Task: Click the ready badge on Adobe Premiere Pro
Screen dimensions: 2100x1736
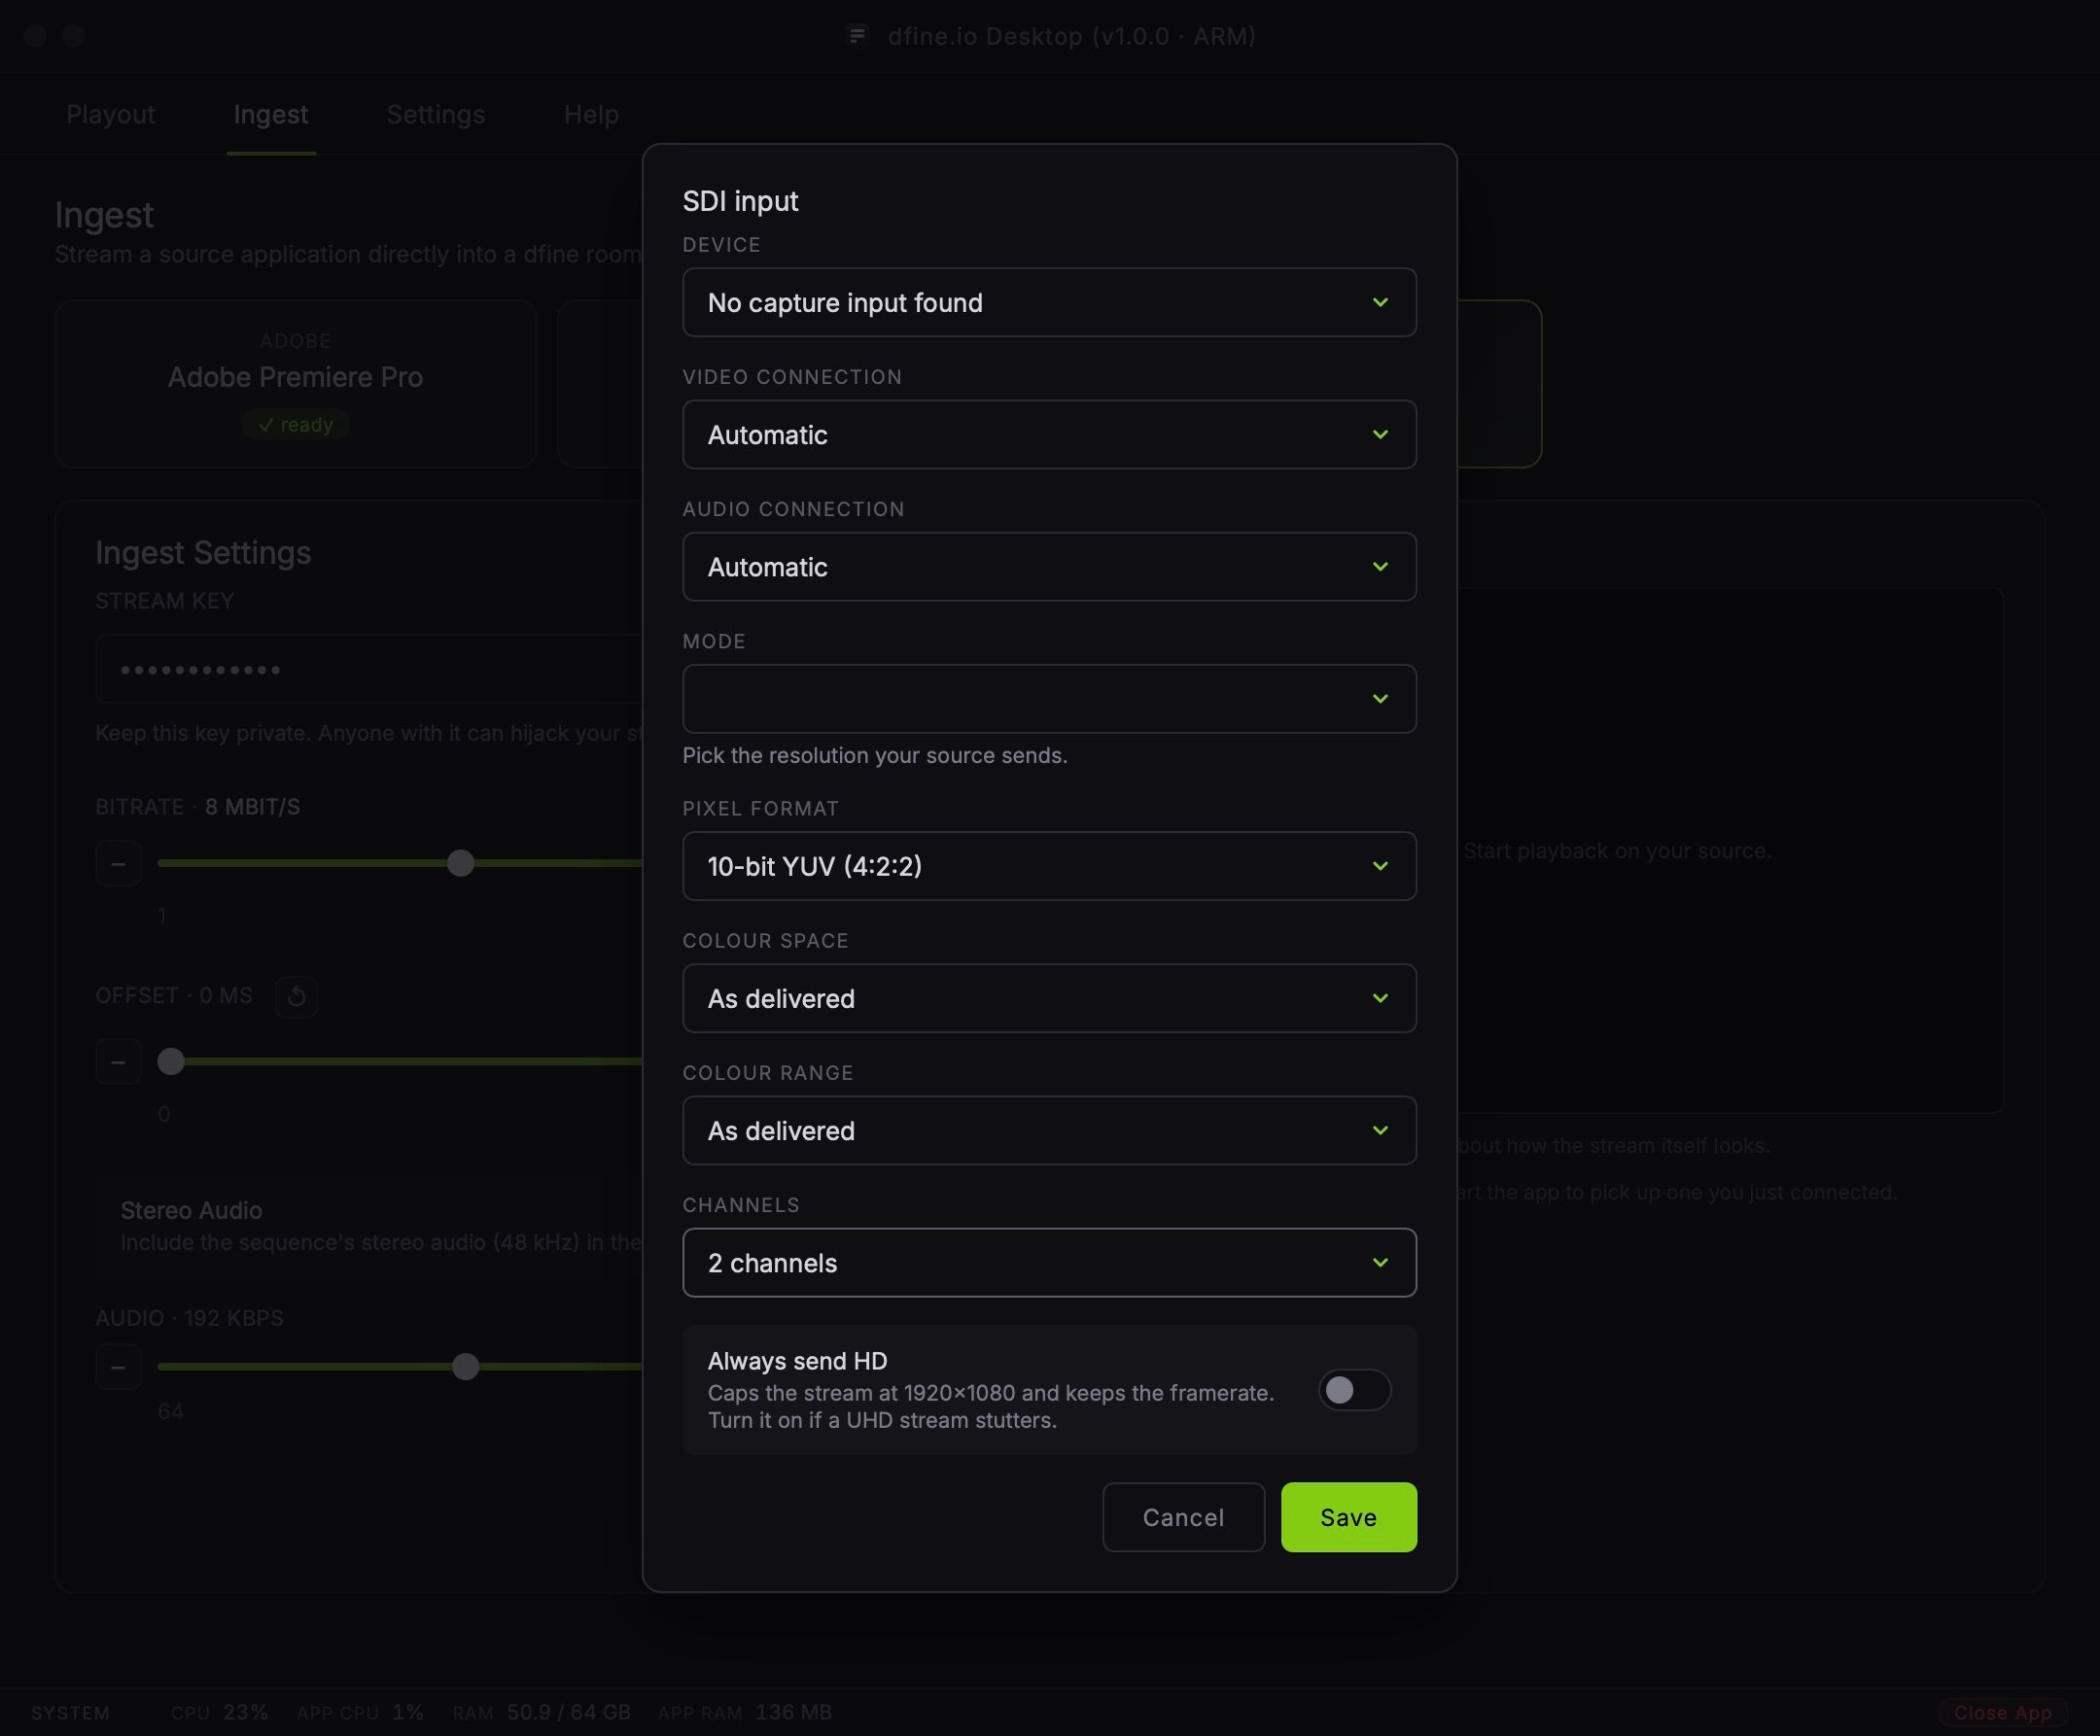Action: 295,424
